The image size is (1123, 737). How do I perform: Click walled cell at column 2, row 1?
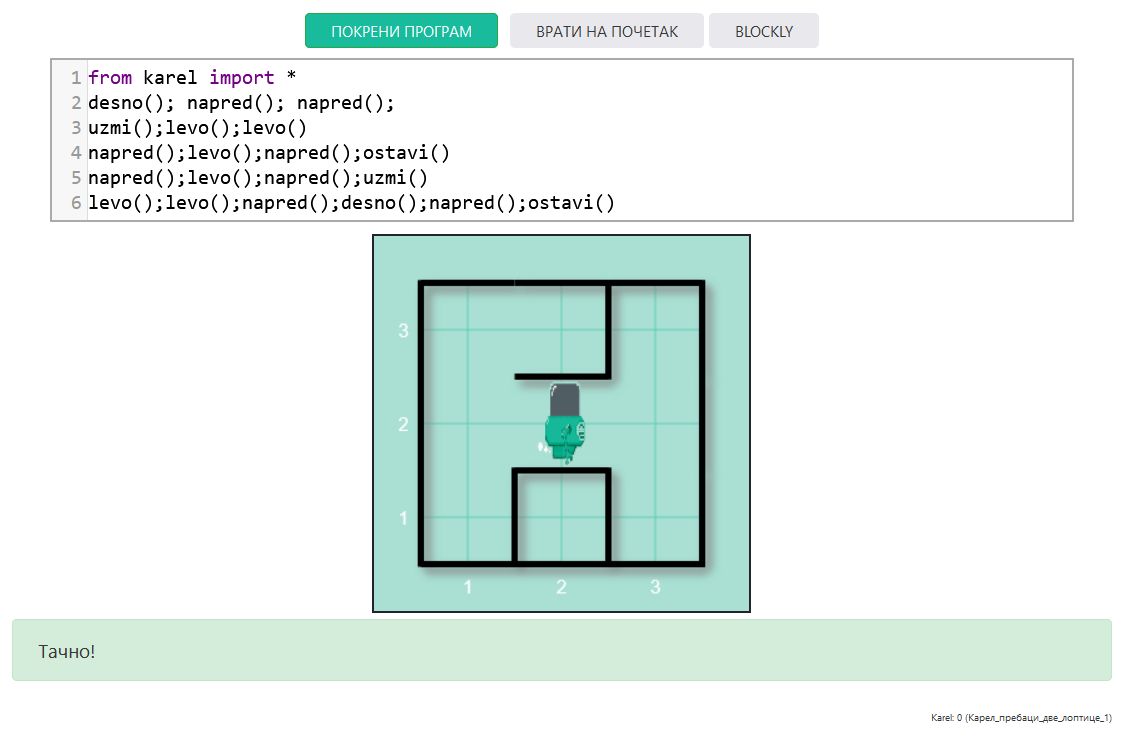click(x=561, y=518)
